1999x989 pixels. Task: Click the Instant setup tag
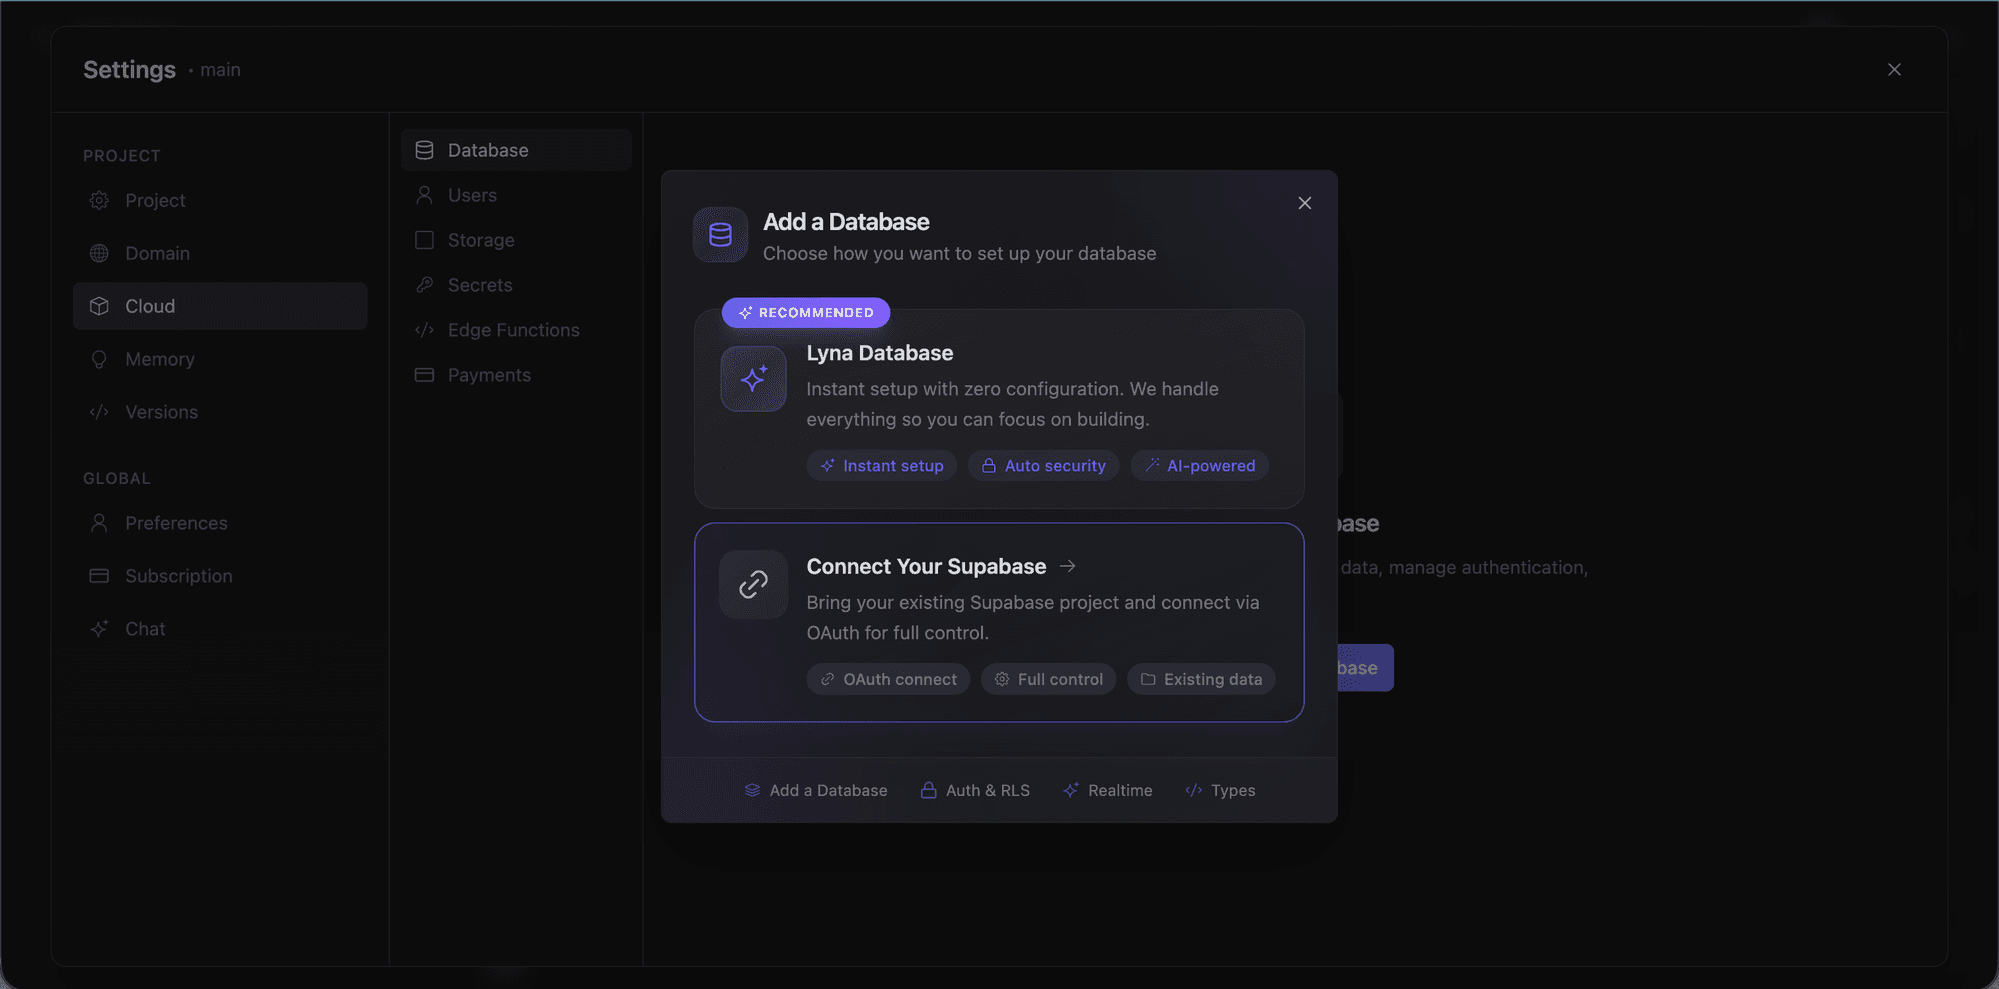(x=882, y=465)
